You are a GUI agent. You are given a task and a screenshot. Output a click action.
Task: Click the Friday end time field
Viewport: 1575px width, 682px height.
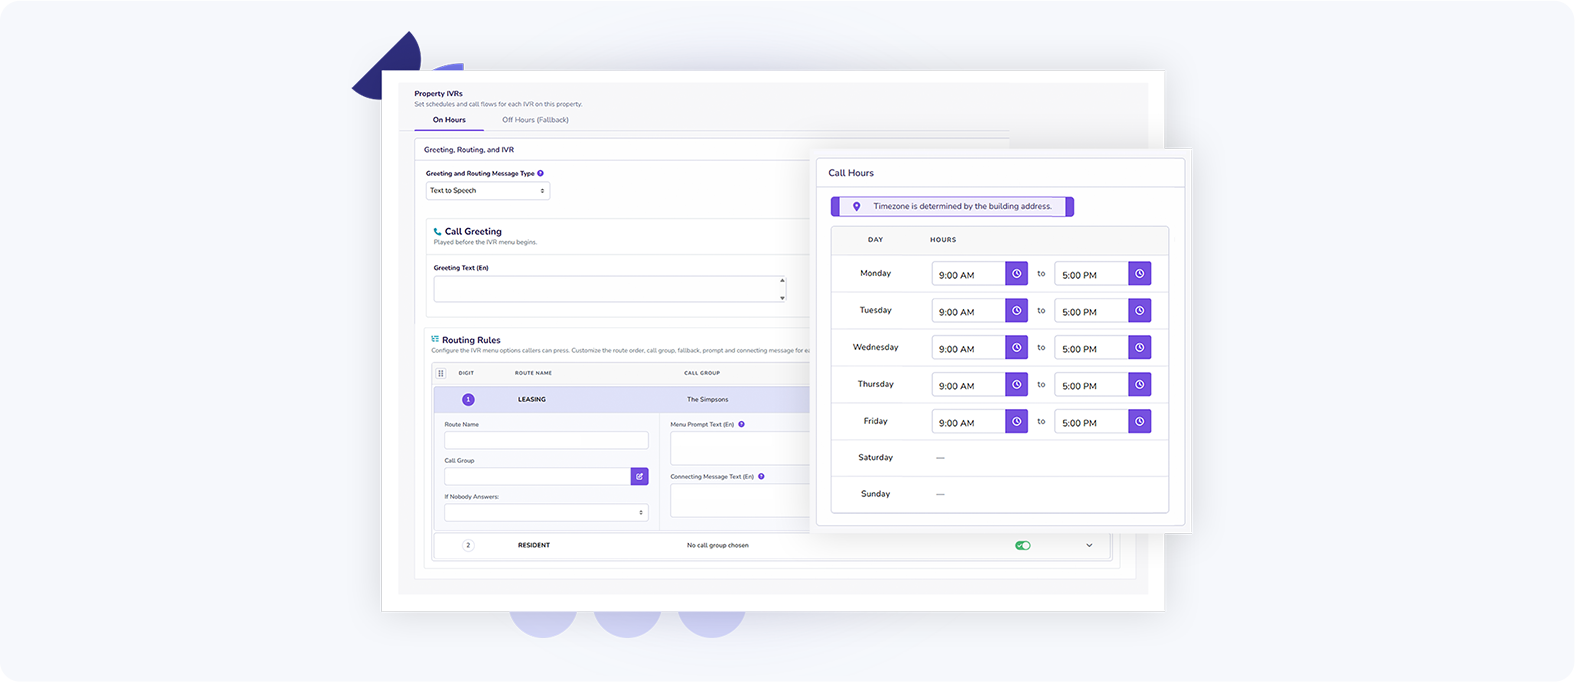[x=1091, y=422]
